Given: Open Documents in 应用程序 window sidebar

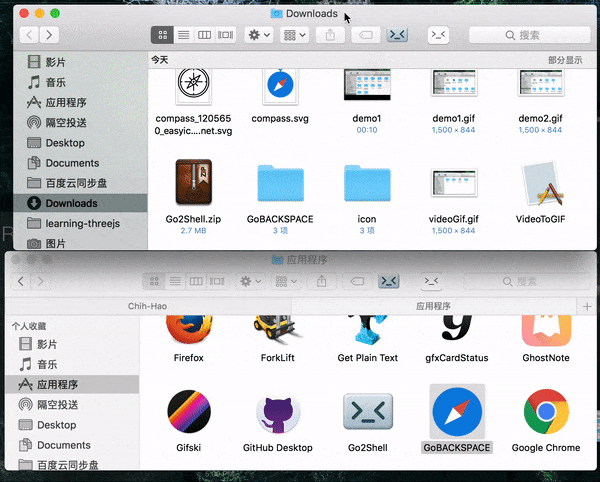Looking at the screenshot, I should tap(72, 445).
